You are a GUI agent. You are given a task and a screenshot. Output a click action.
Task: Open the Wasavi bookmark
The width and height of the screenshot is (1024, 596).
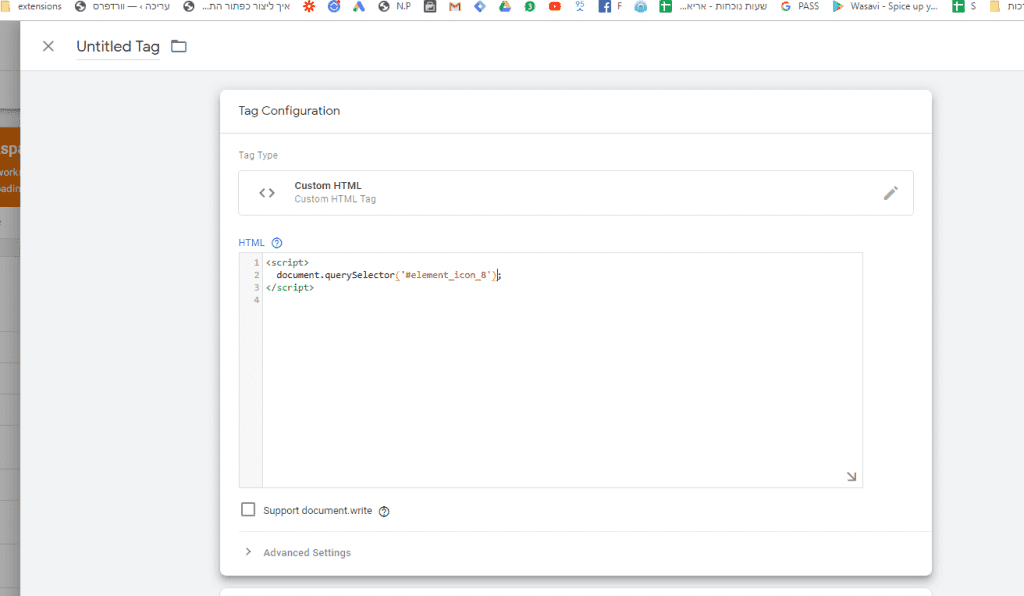point(885,6)
